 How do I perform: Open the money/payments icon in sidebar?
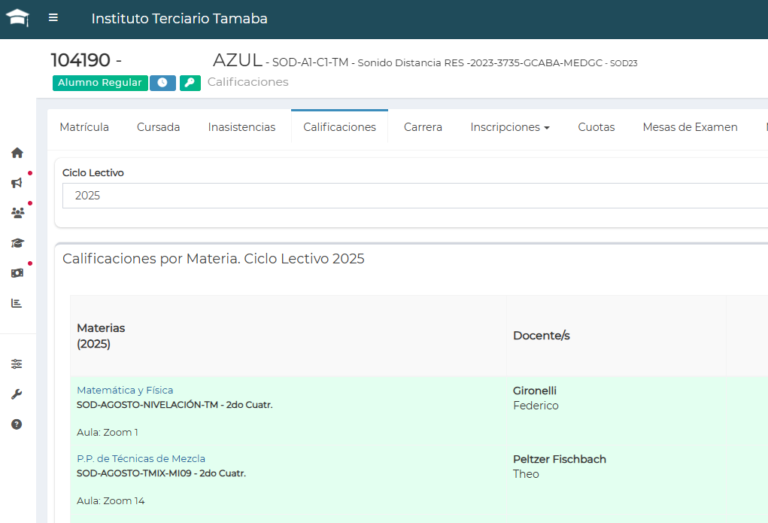(x=17, y=273)
